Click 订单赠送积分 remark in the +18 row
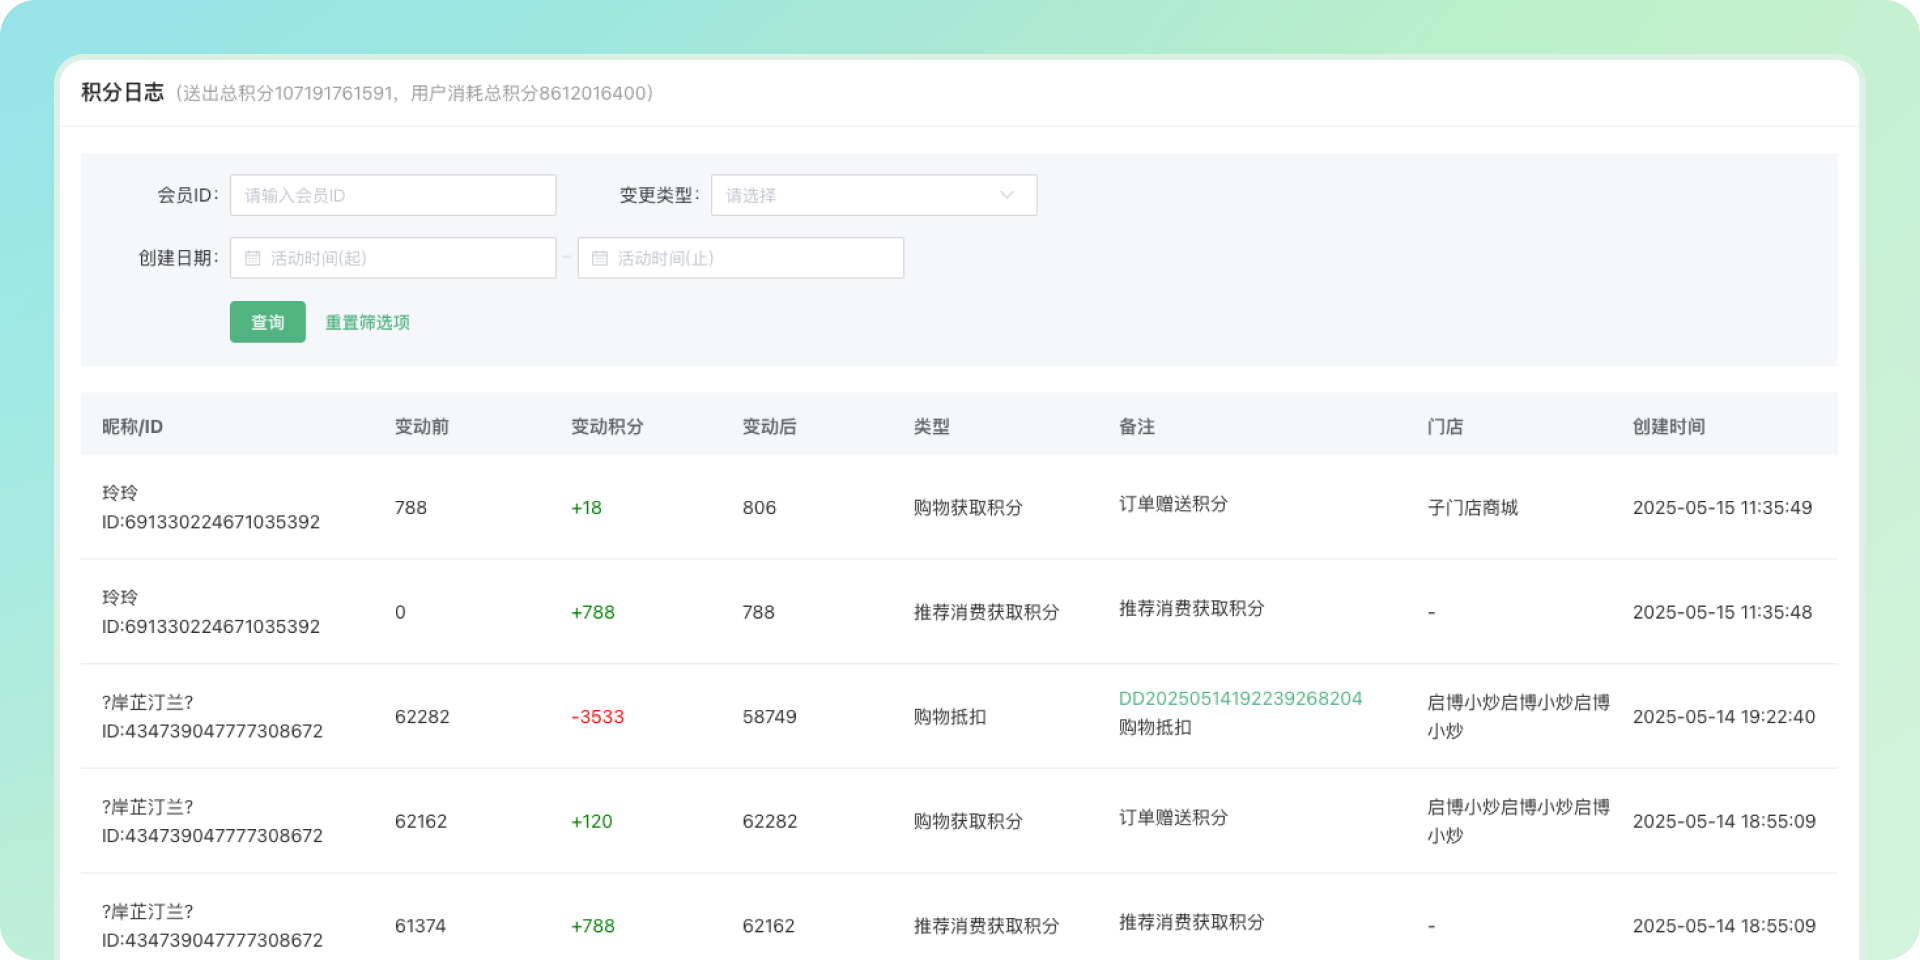 [x=1173, y=504]
